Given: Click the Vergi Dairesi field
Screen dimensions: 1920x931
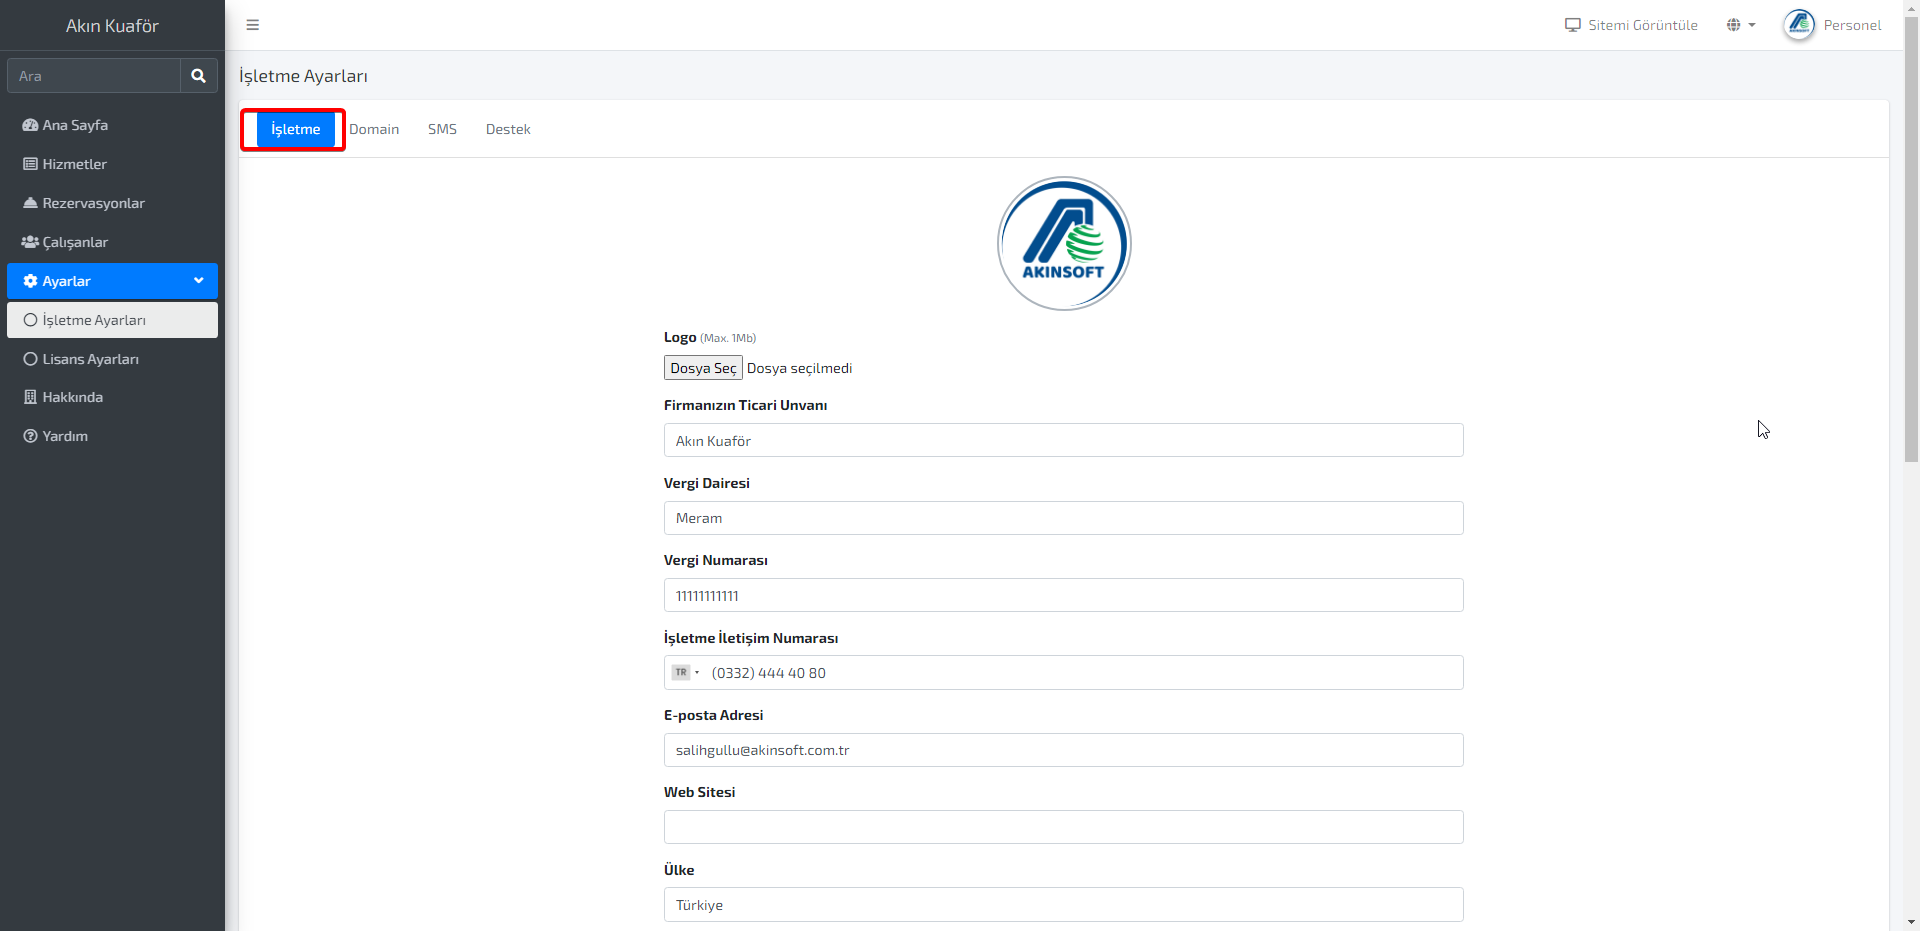Looking at the screenshot, I should click(1064, 518).
